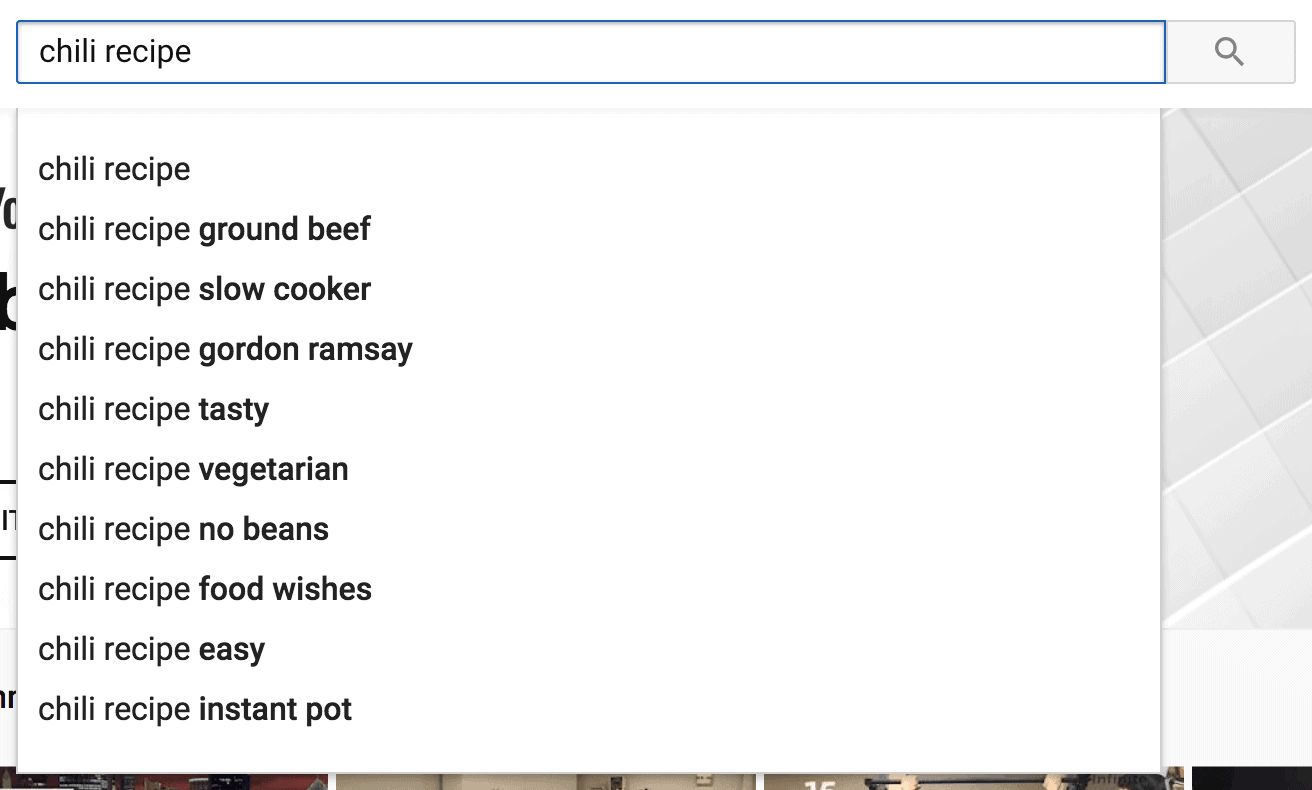Focus the 'chili recipe' search box
The width and height of the screenshot is (1312, 790).
click(x=591, y=52)
